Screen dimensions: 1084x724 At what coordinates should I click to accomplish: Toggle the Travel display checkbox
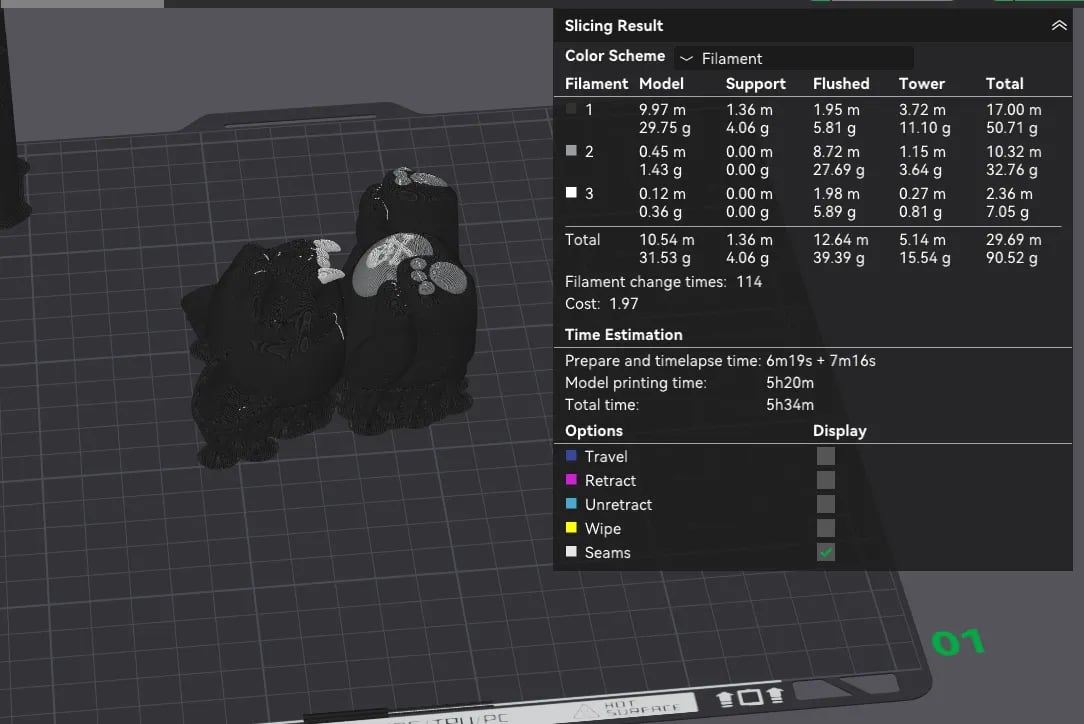[825, 456]
